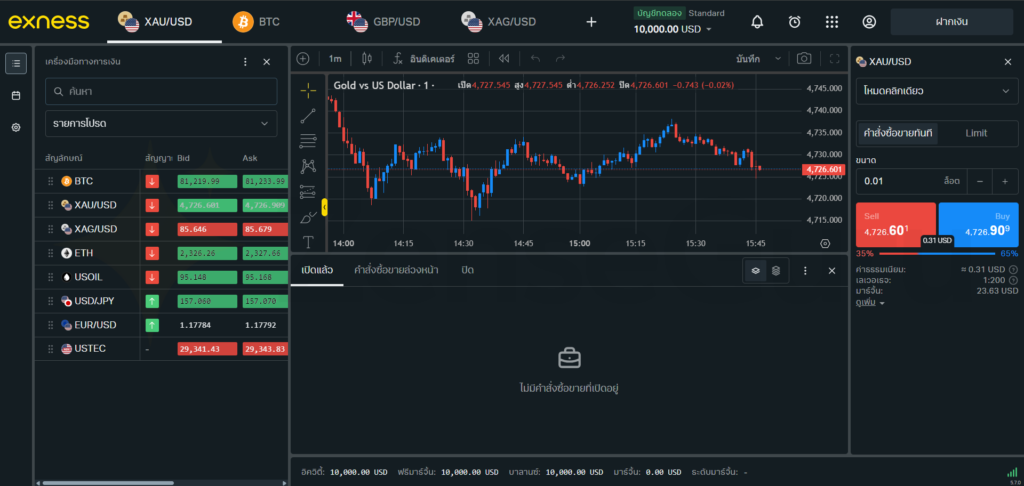Switch to the XAG/USD instrument tab
The width and height of the screenshot is (1024, 486).
point(499,22)
